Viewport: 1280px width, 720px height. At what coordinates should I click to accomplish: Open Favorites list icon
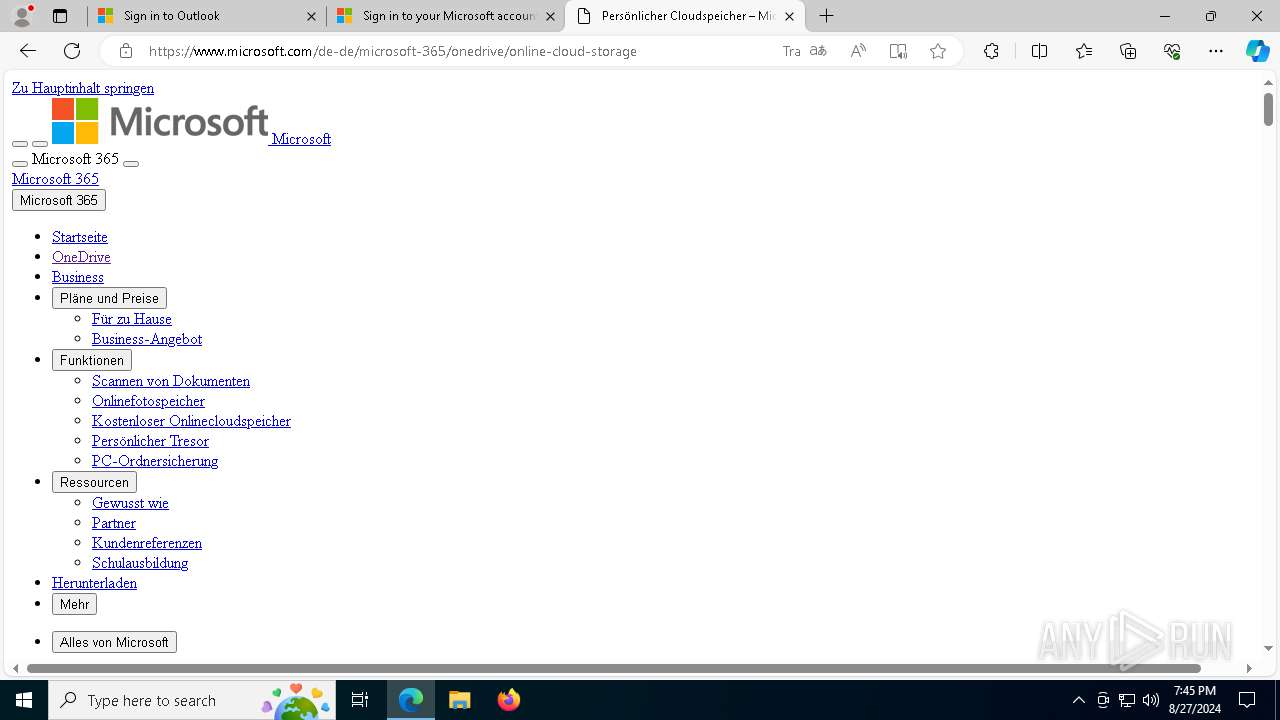[x=1084, y=51]
